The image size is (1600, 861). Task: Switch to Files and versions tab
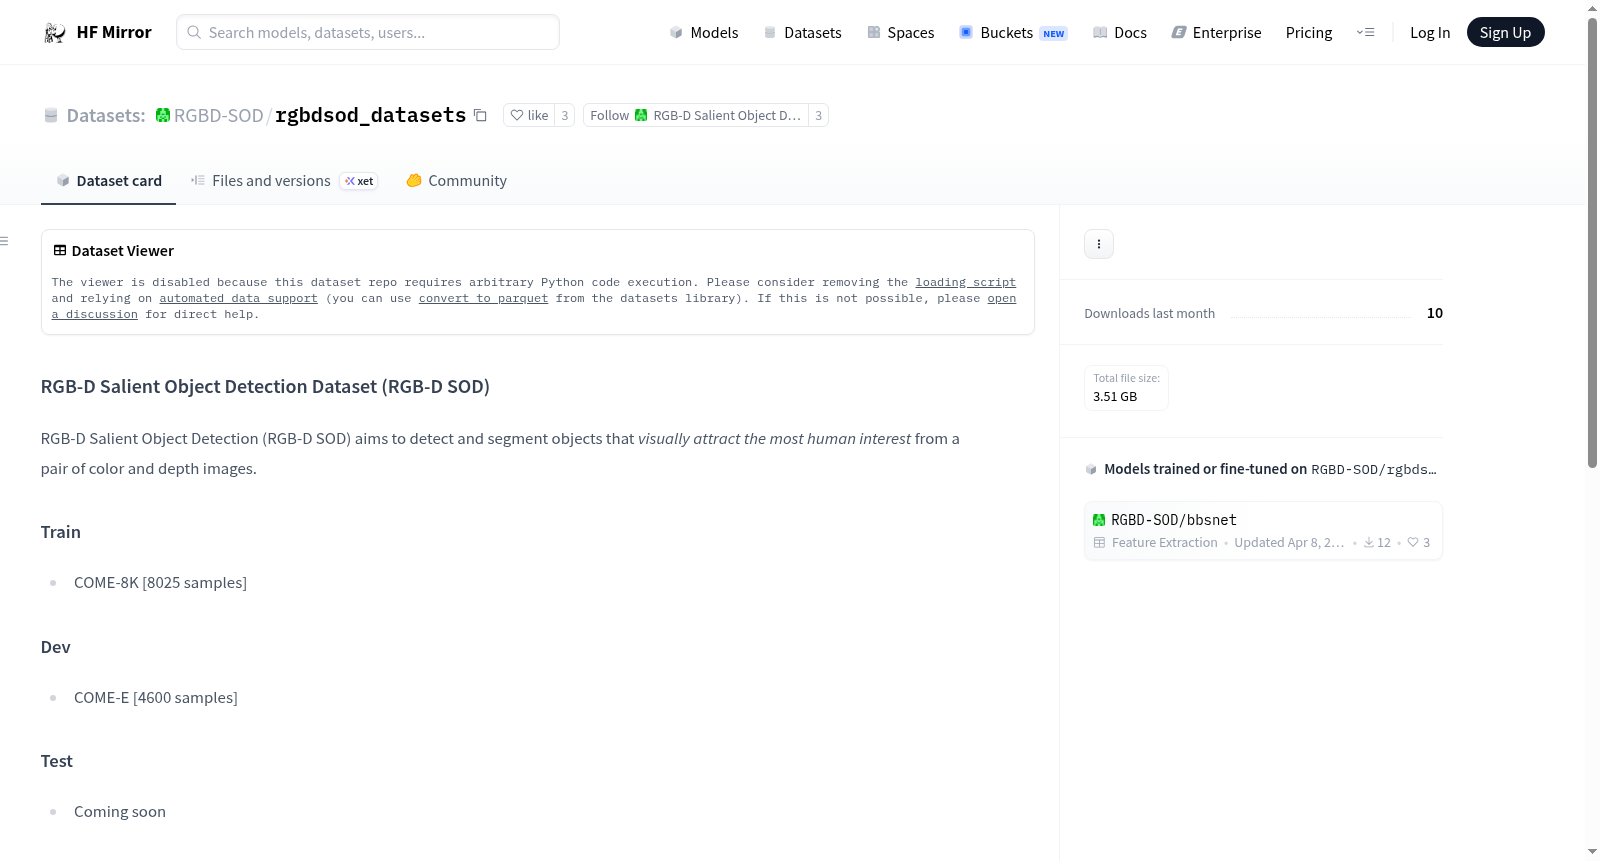284,181
